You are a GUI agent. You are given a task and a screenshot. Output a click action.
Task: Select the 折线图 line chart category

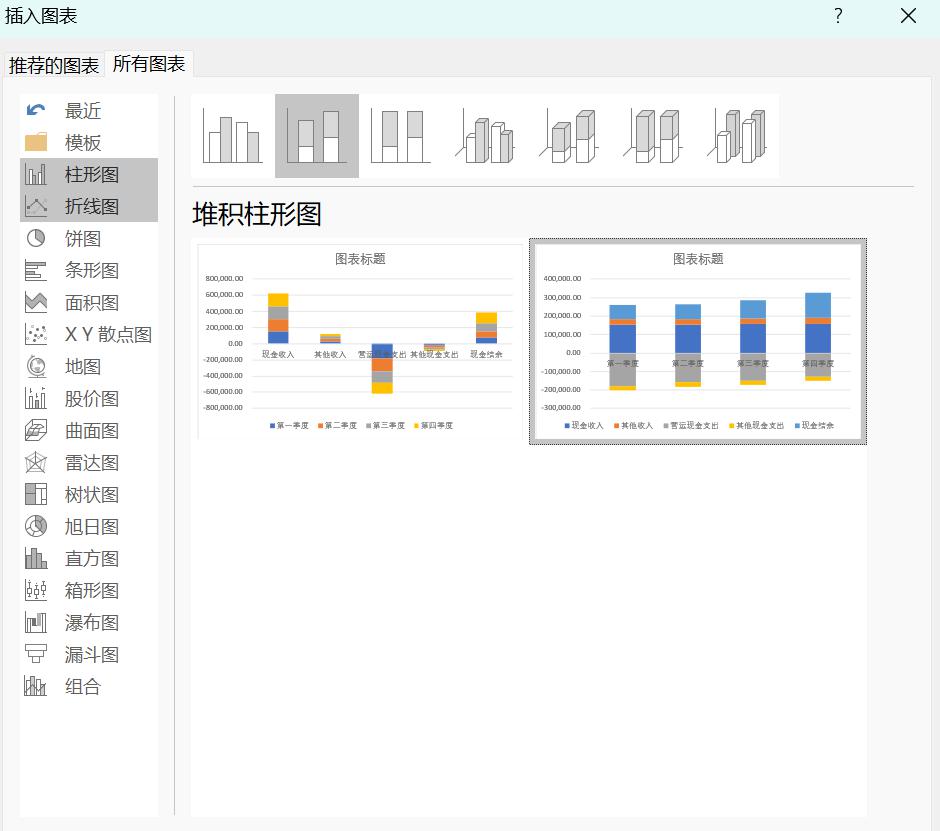89,206
